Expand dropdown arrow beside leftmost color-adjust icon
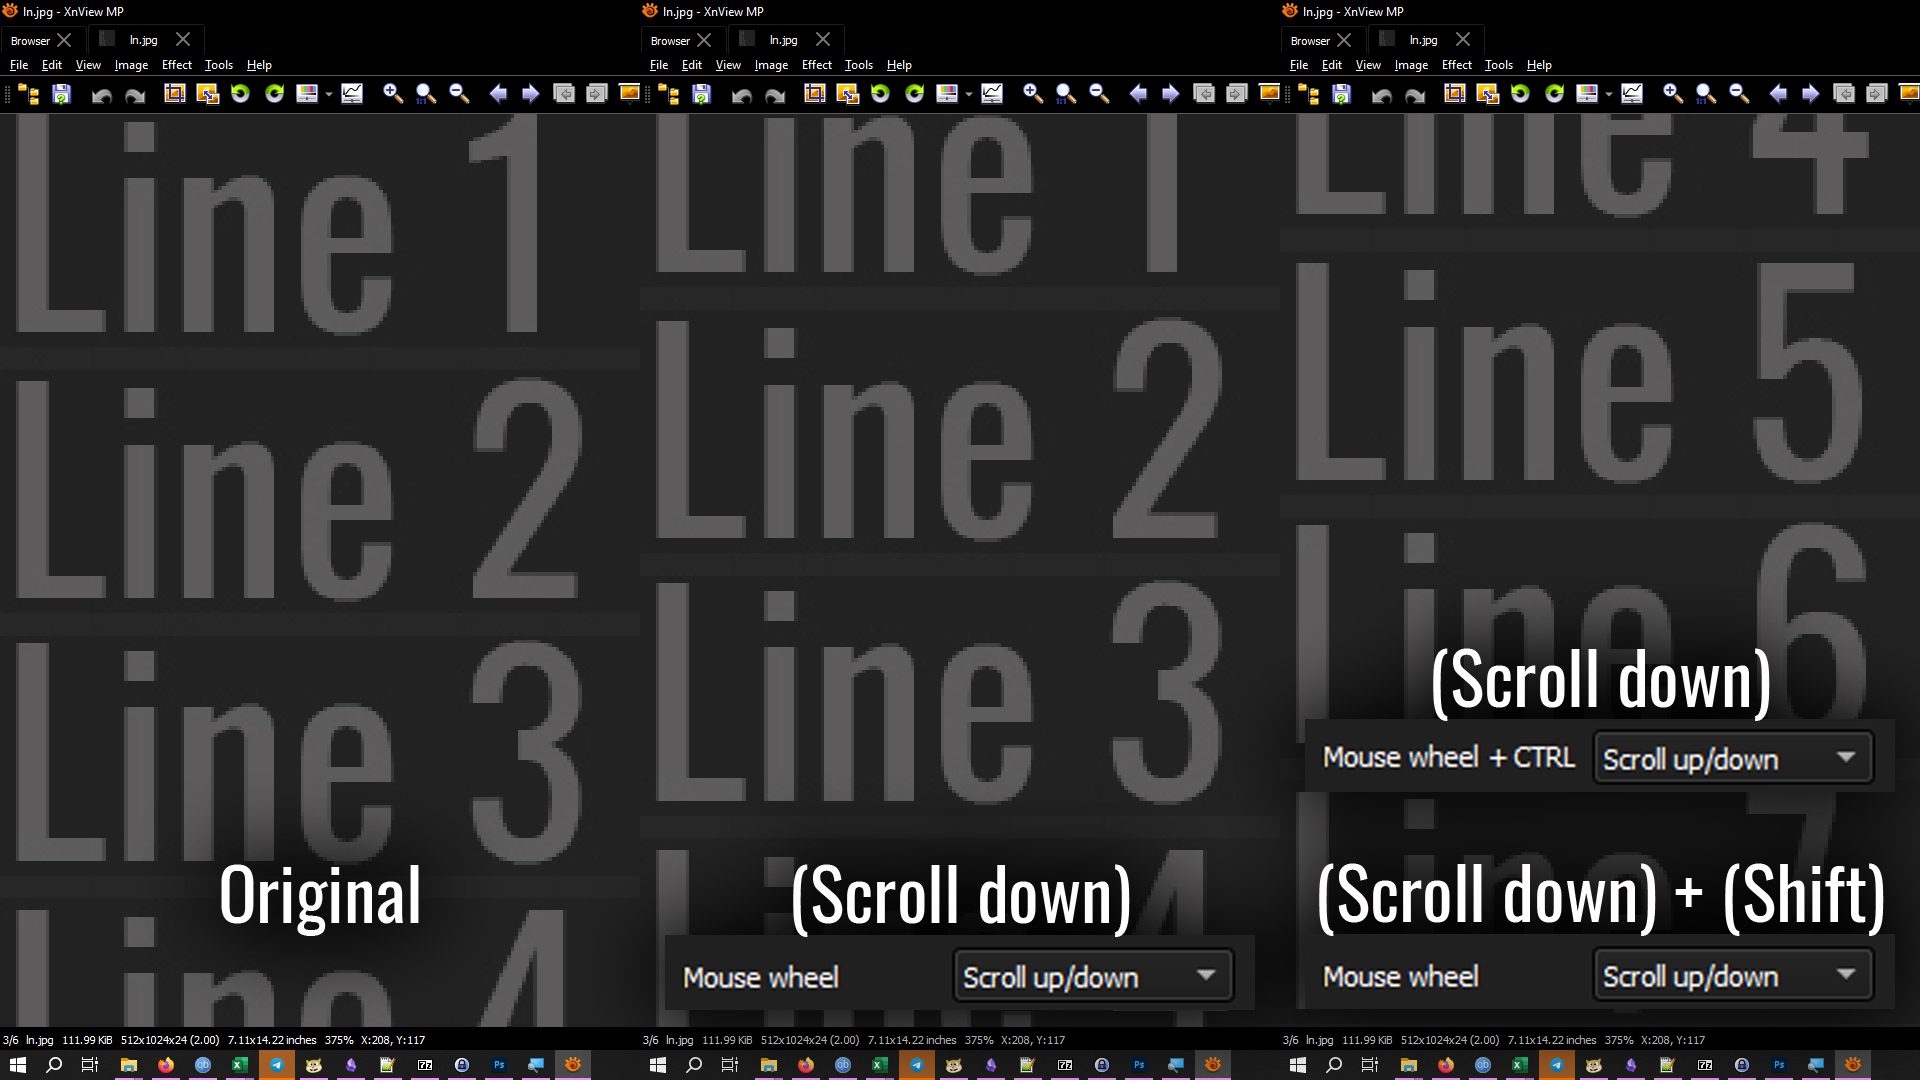Viewport: 1920px width, 1080px height. pos(329,95)
